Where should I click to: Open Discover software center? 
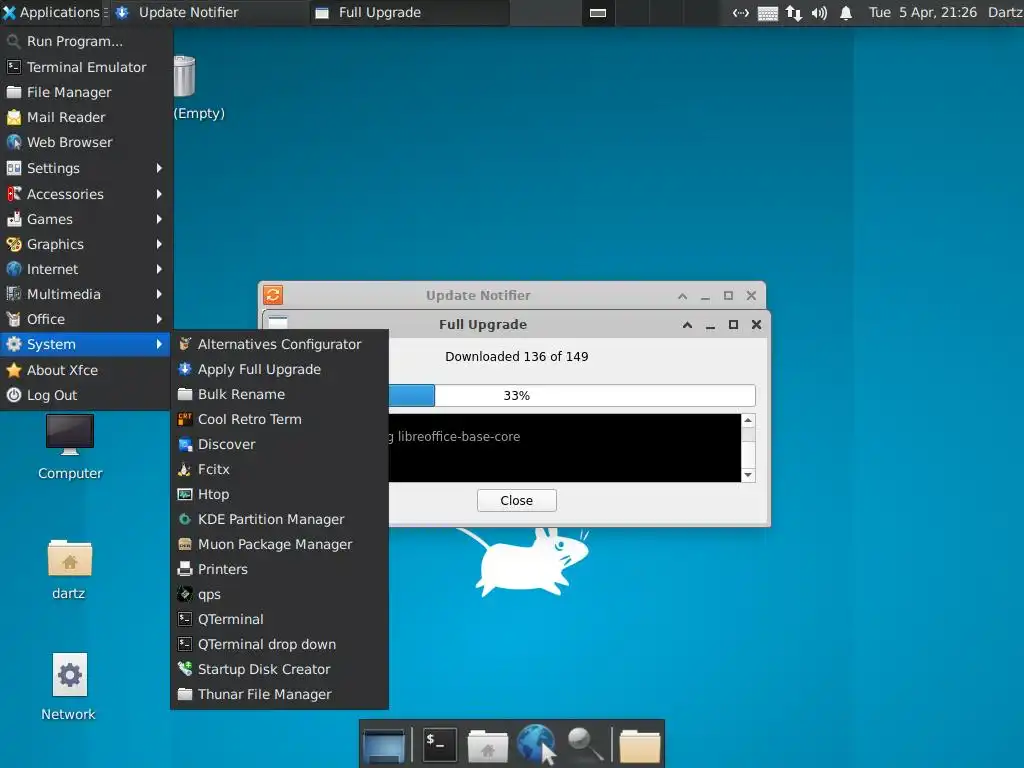tap(280, 444)
